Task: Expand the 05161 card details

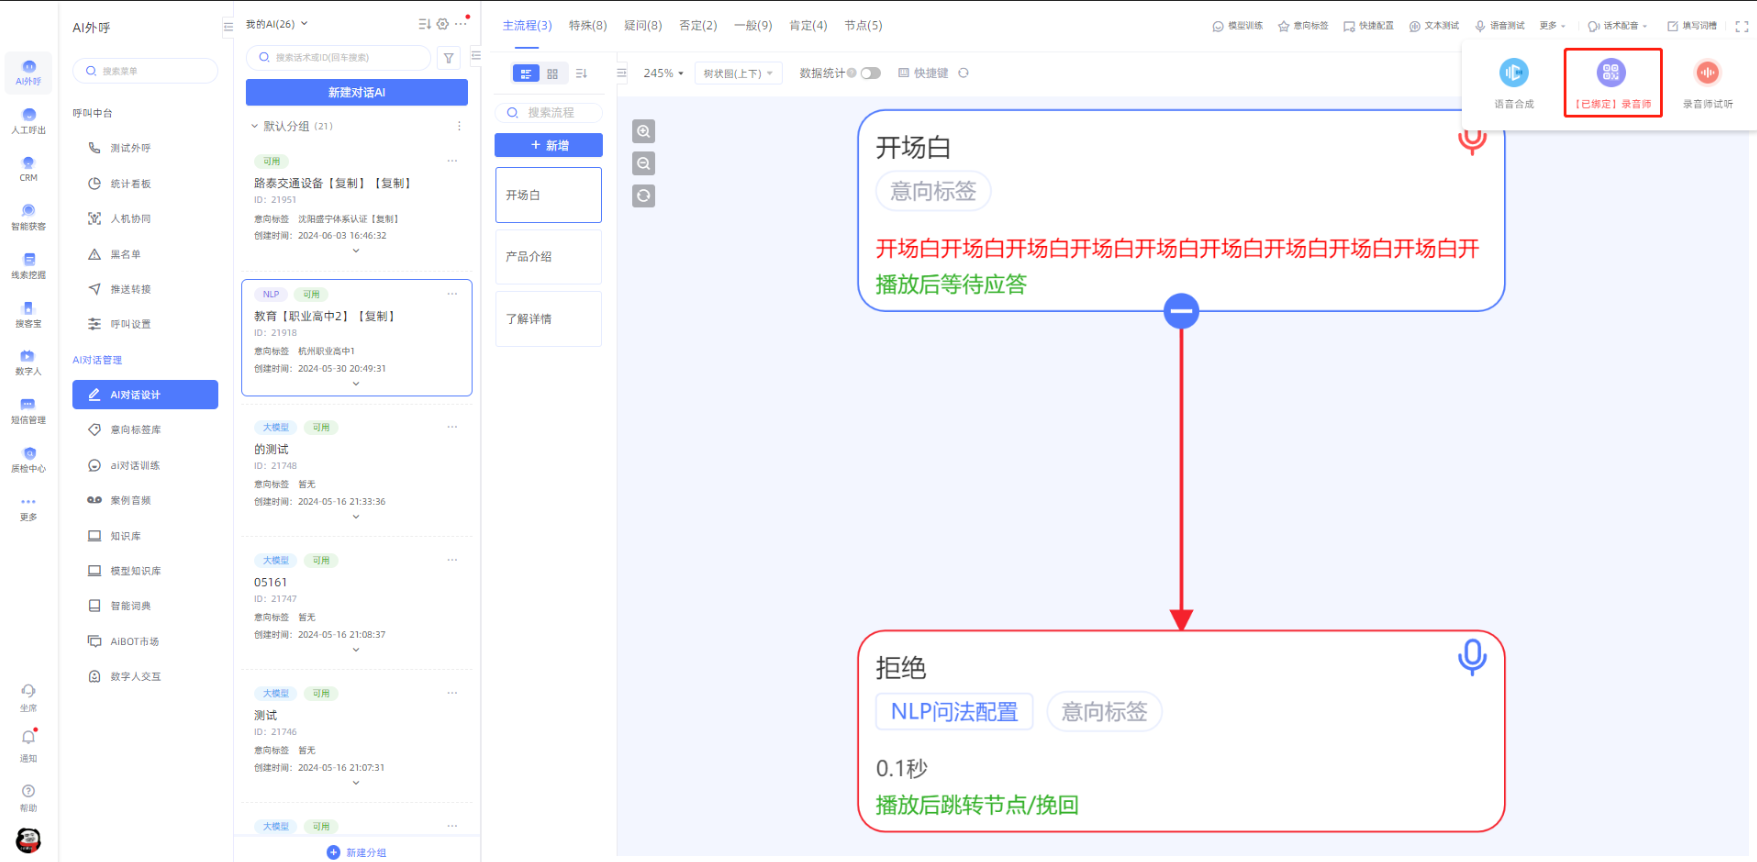Action: [356, 650]
